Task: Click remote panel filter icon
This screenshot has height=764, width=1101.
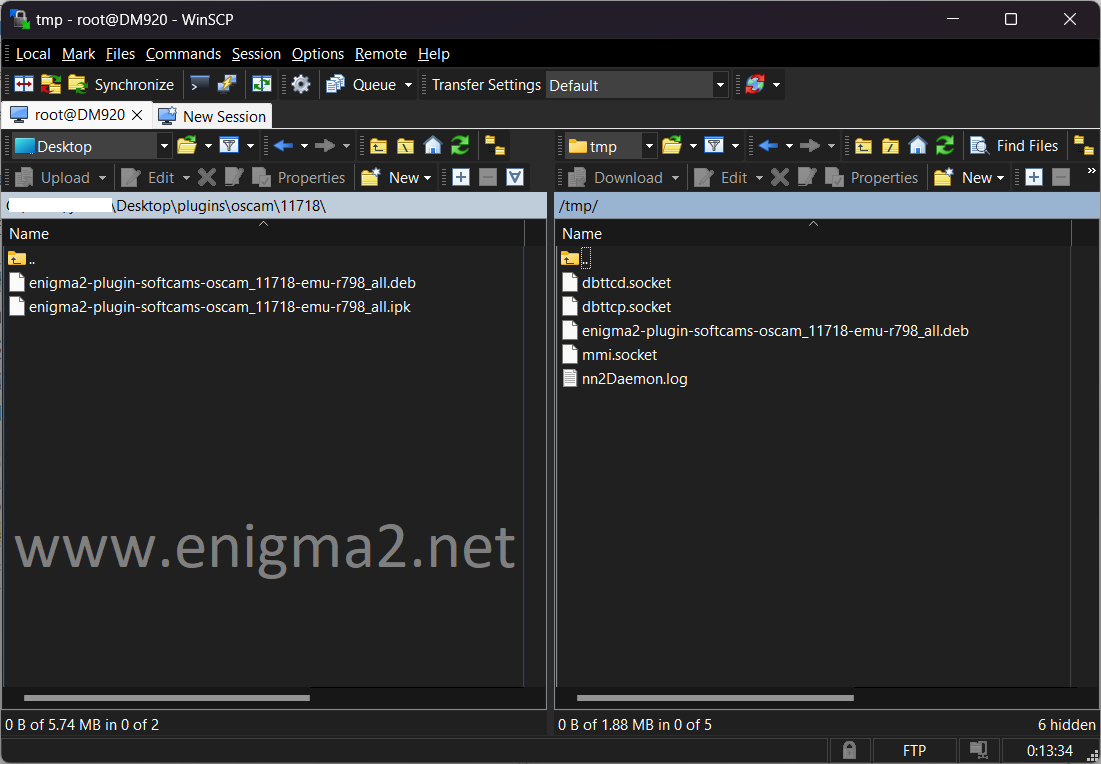Action: pos(714,146)
